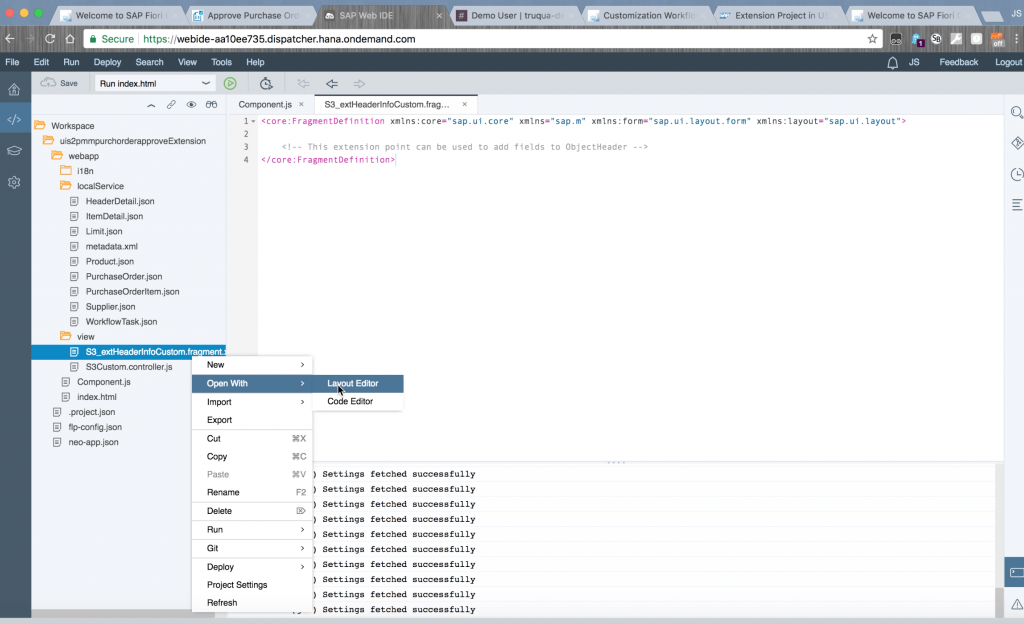Fold code at line 1 arrow
This screenshot has width=1024, height=624.
(x=253, y=121)
